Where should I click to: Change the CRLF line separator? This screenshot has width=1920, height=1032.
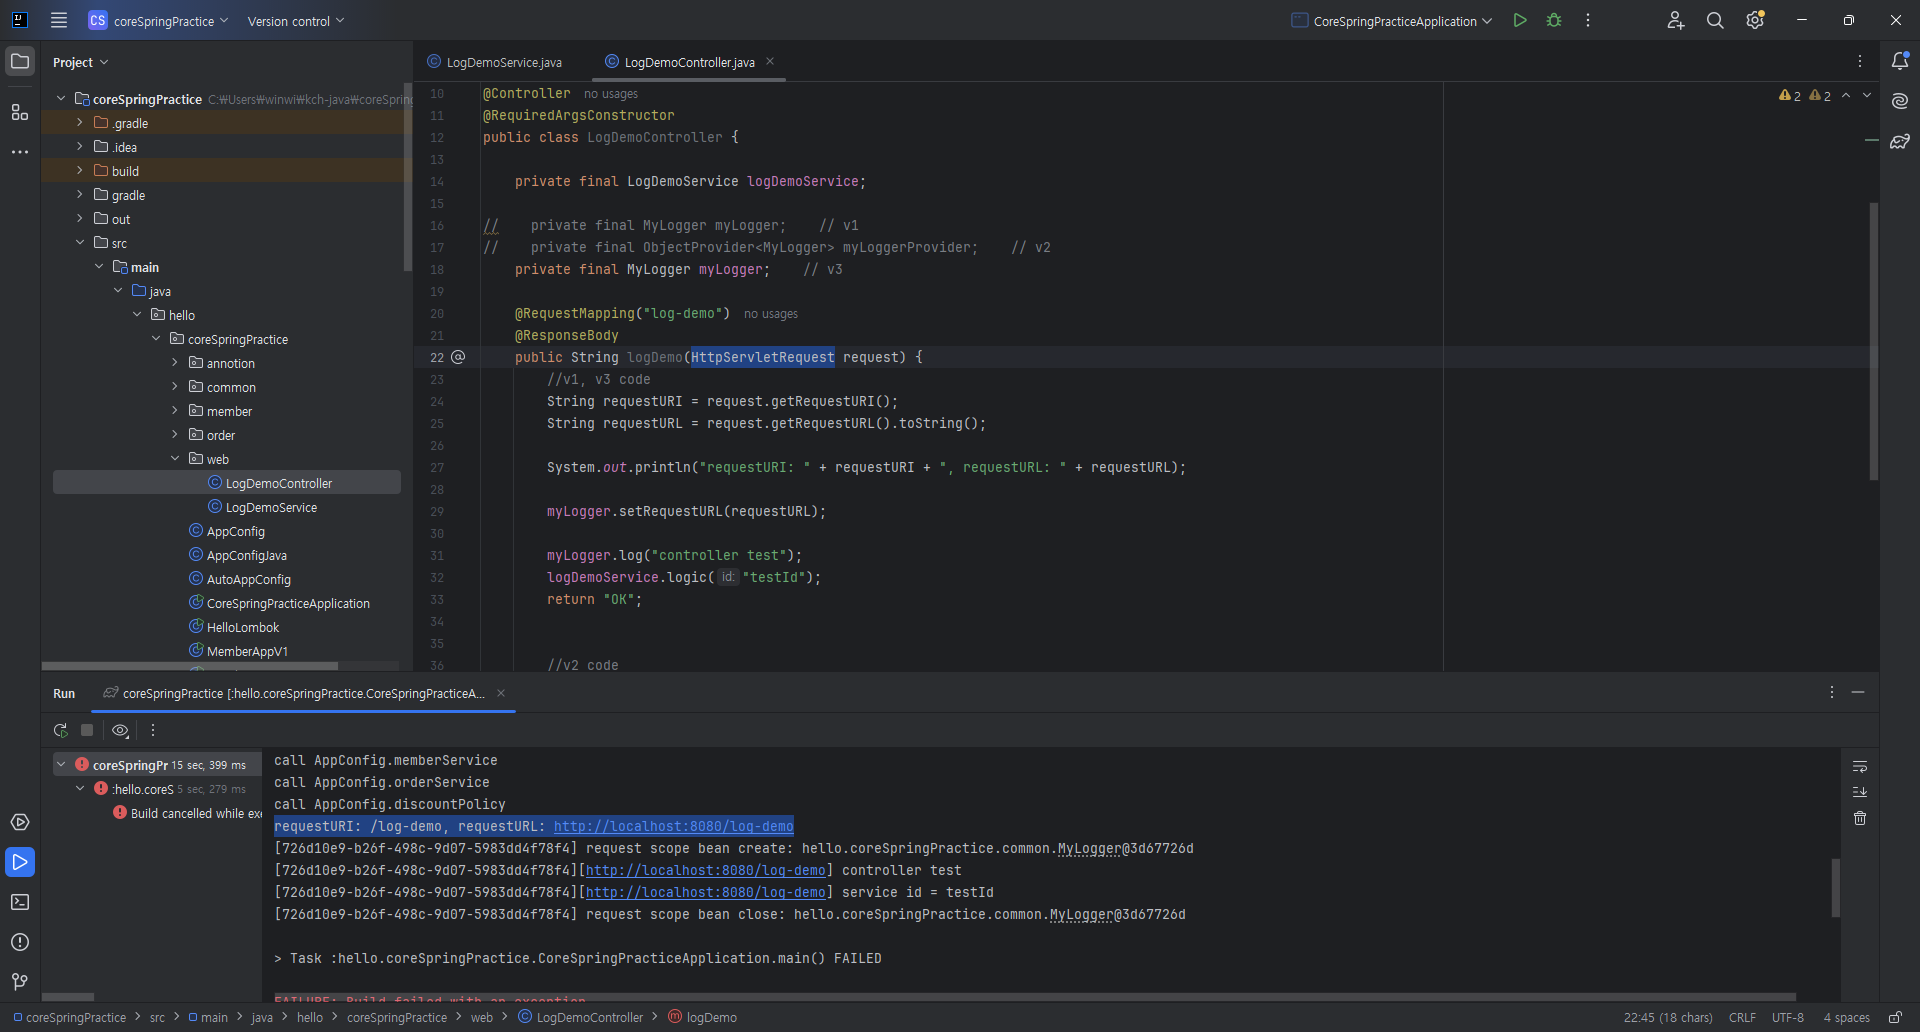(x=1742, y=1017)
